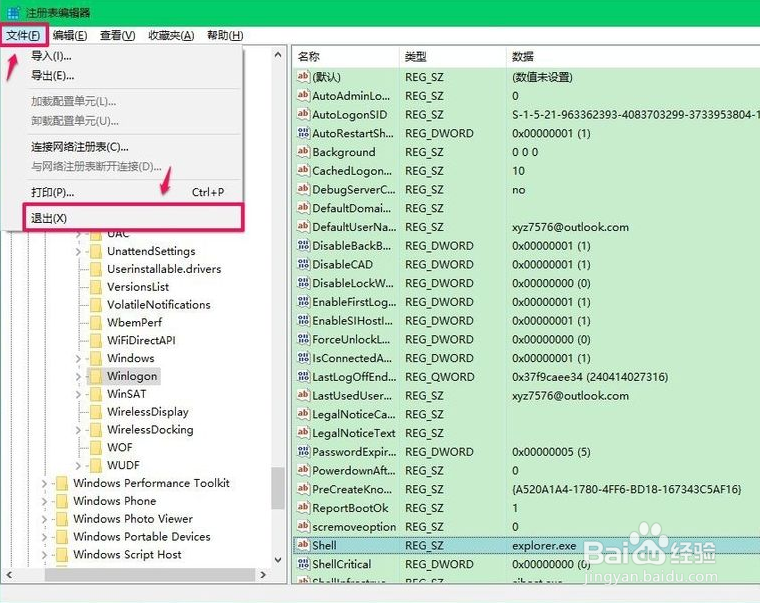Screen dimensions: 760x603
Task: Click the string icon beside ReportBootOk
Action: 303,508
